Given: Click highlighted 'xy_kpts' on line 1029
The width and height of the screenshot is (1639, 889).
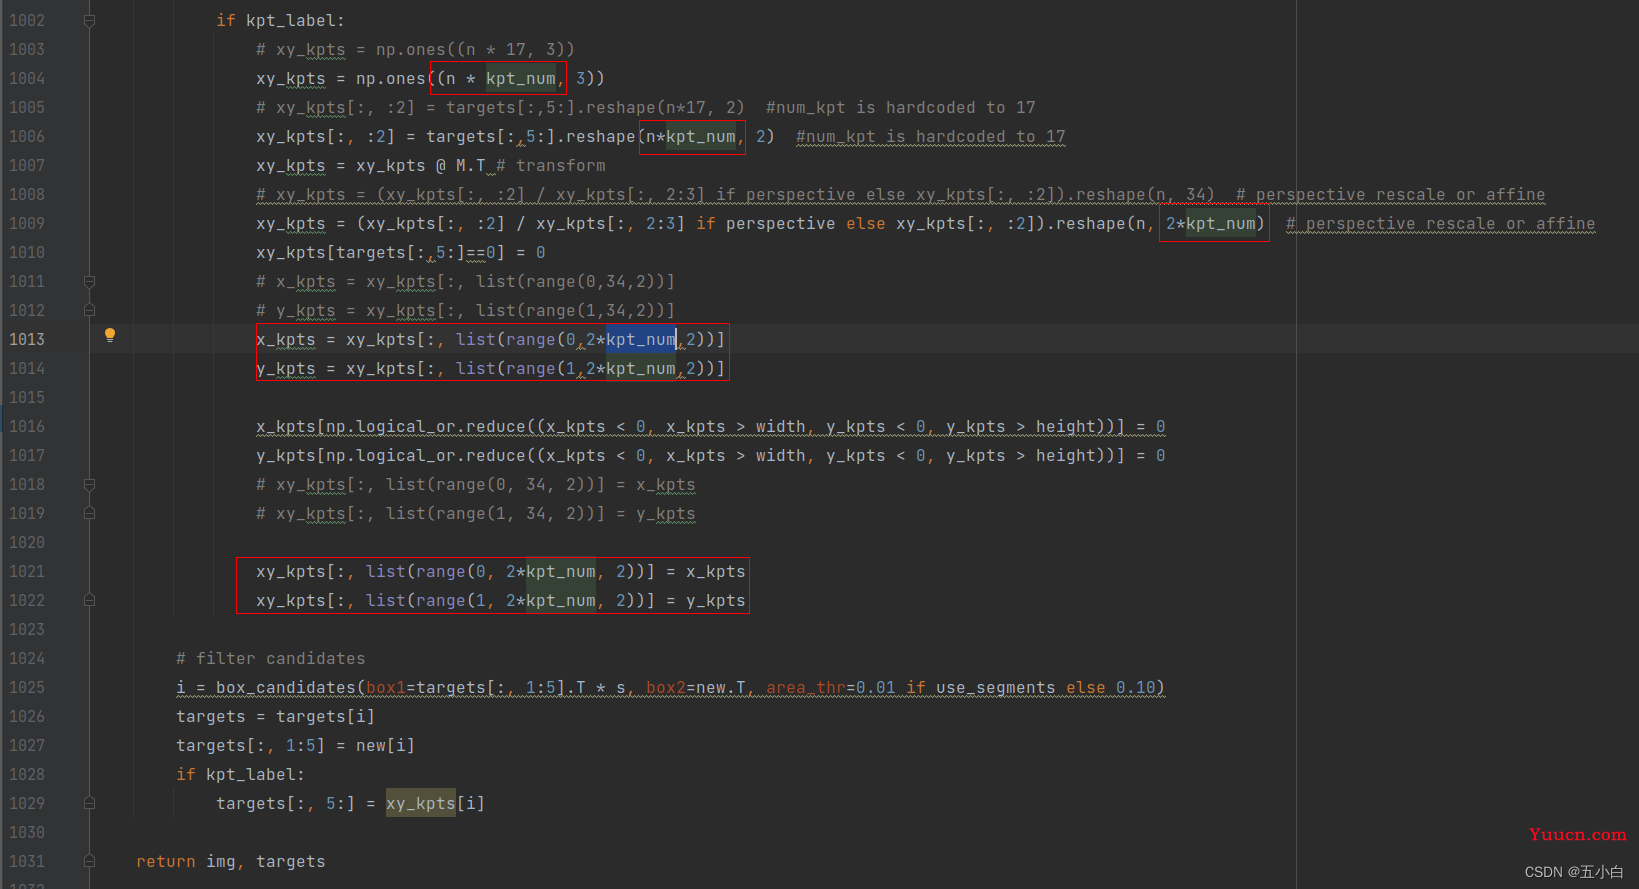Looking at the screenshot, I should [421, 803].
